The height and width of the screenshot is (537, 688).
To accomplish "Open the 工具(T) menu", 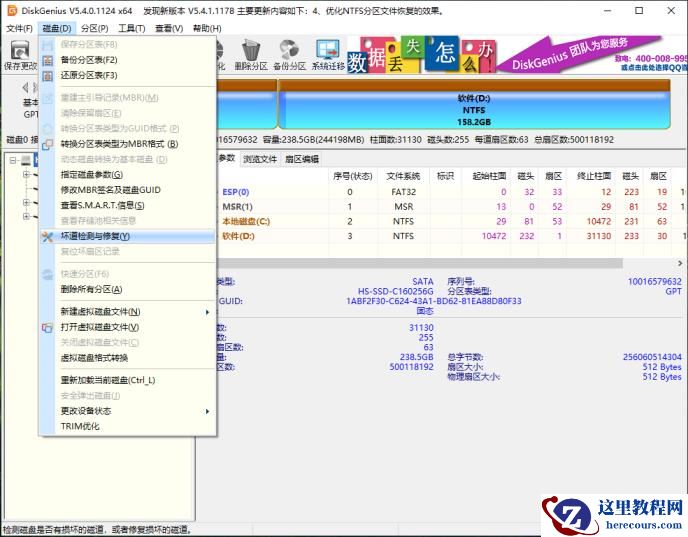I will pos(132,29).
